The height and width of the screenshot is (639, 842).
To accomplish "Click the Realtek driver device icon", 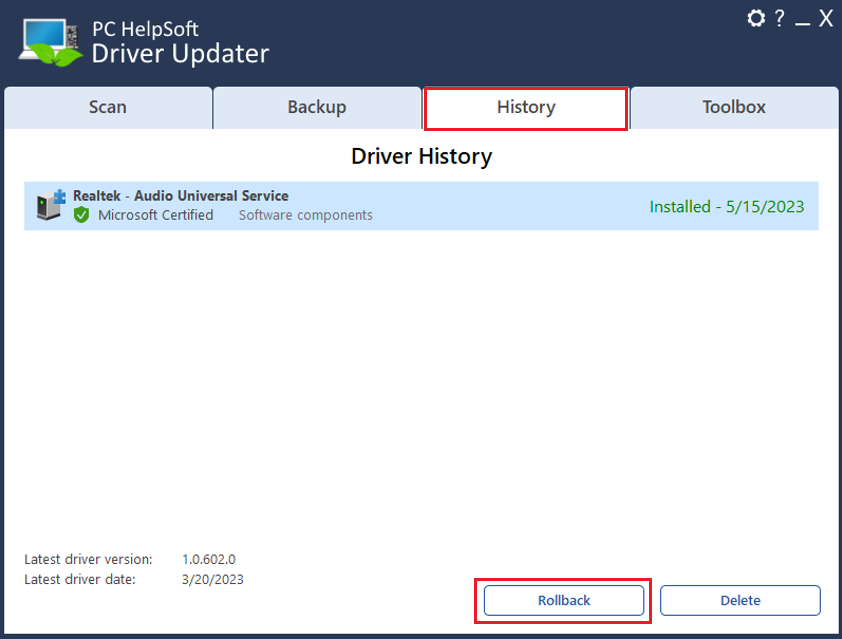I will (50, 205).
